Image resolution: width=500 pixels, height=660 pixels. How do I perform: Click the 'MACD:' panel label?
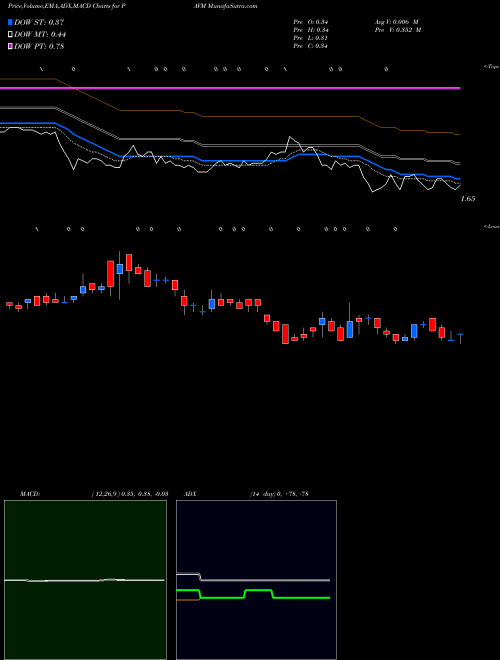point(30,494)
